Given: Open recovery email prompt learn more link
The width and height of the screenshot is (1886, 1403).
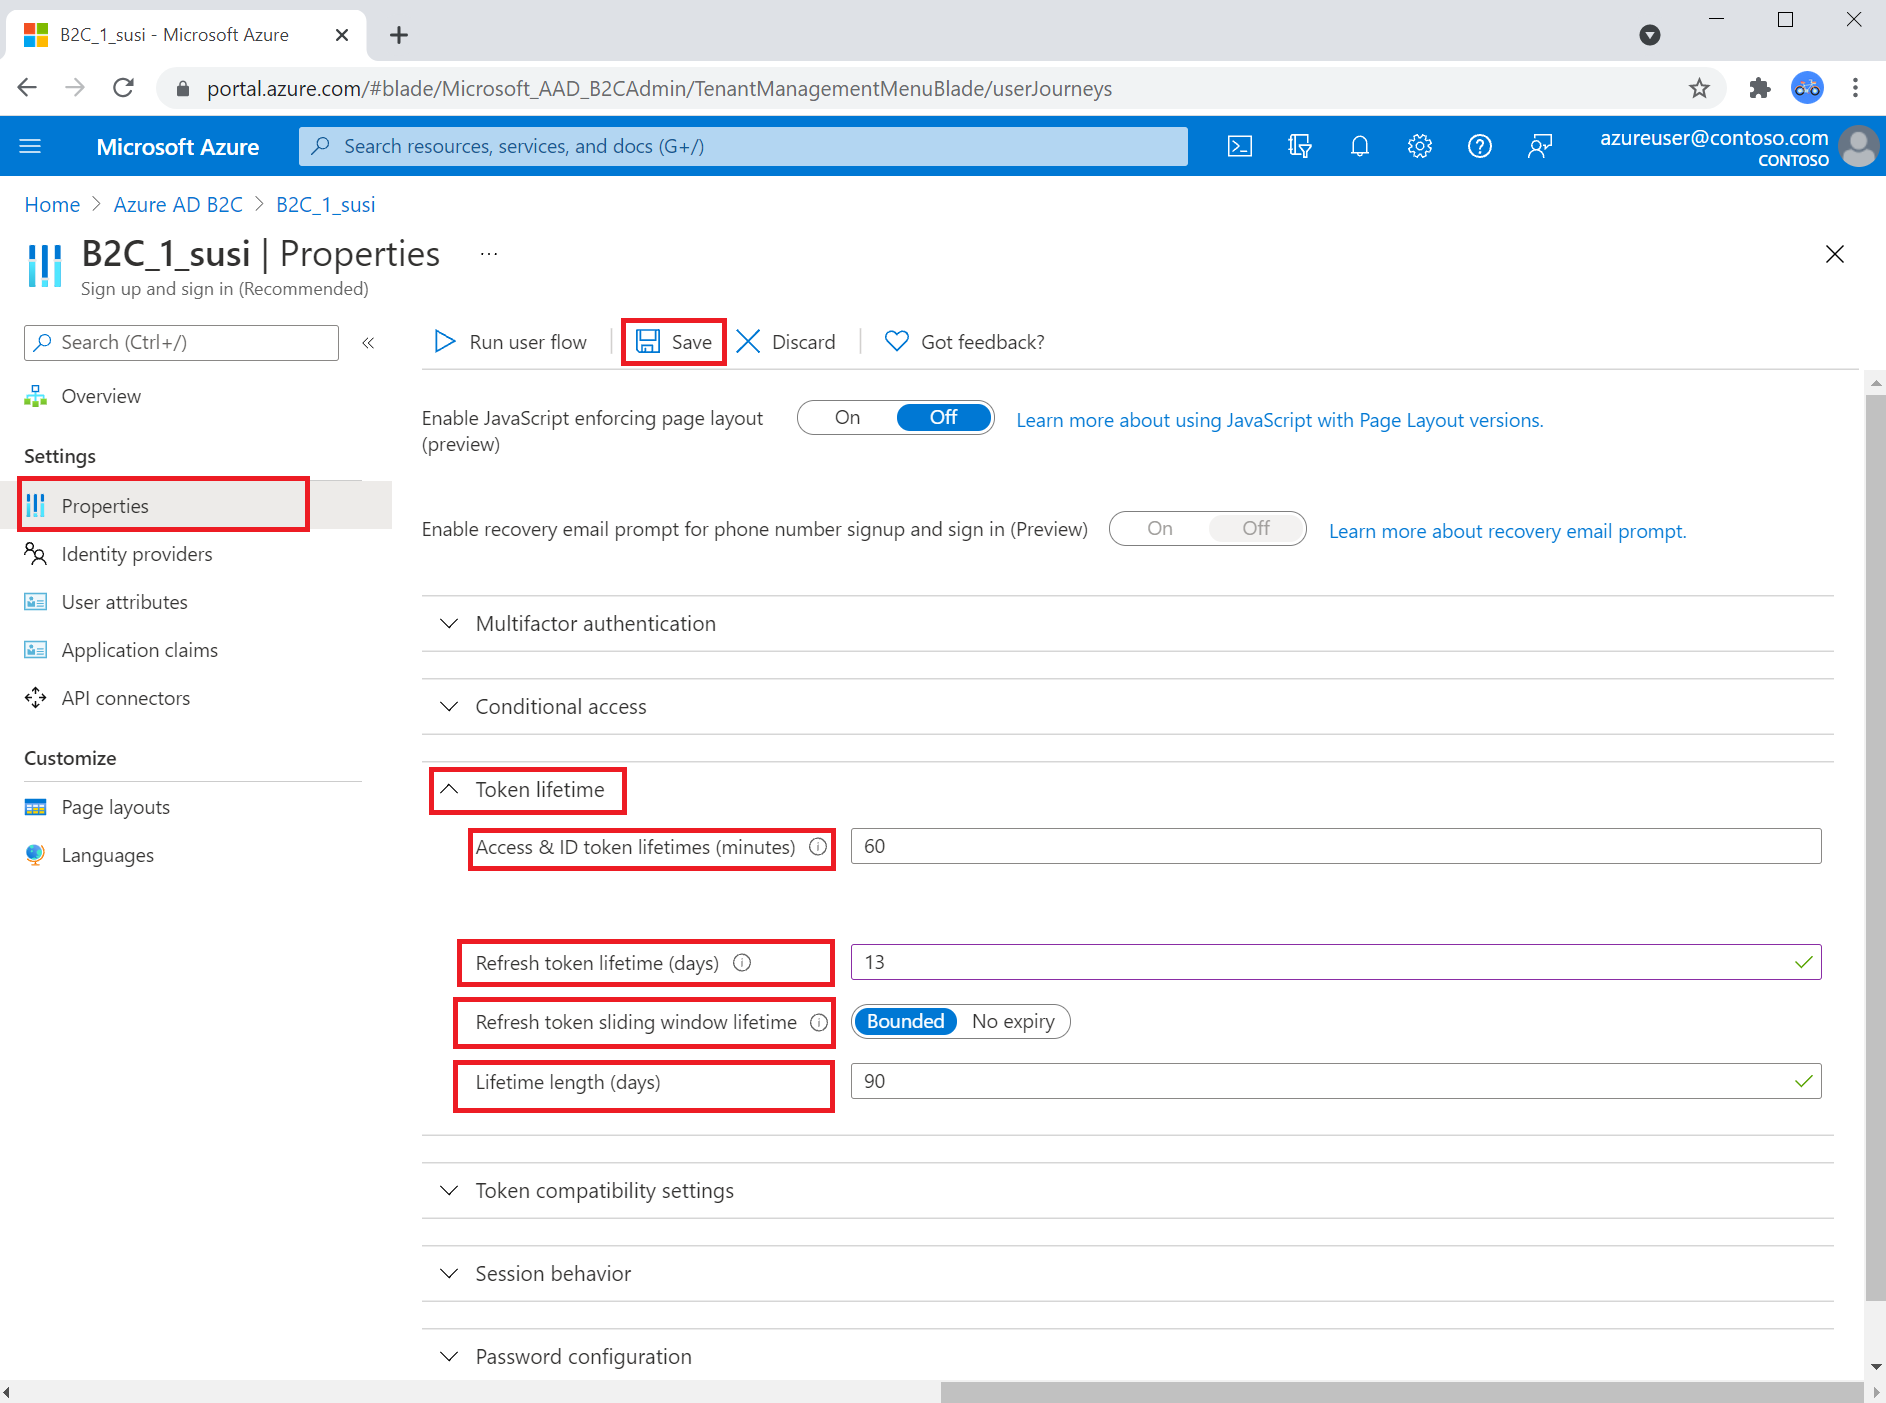Looking at the screenshot, I should click(x=1507, y=530).
